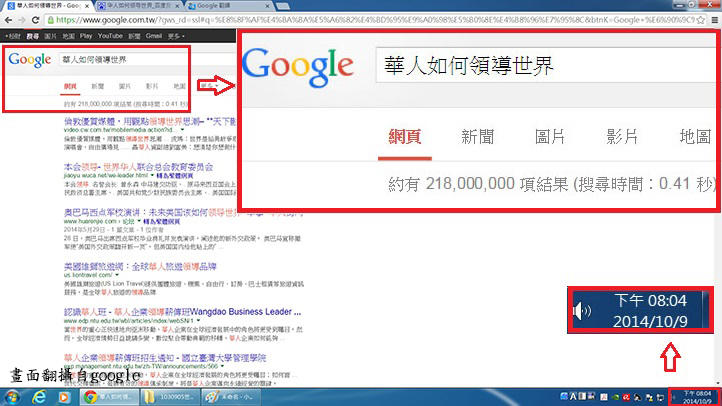Select the first Google search results tab
Screen dimensions: 722x406
coord(48,6)
